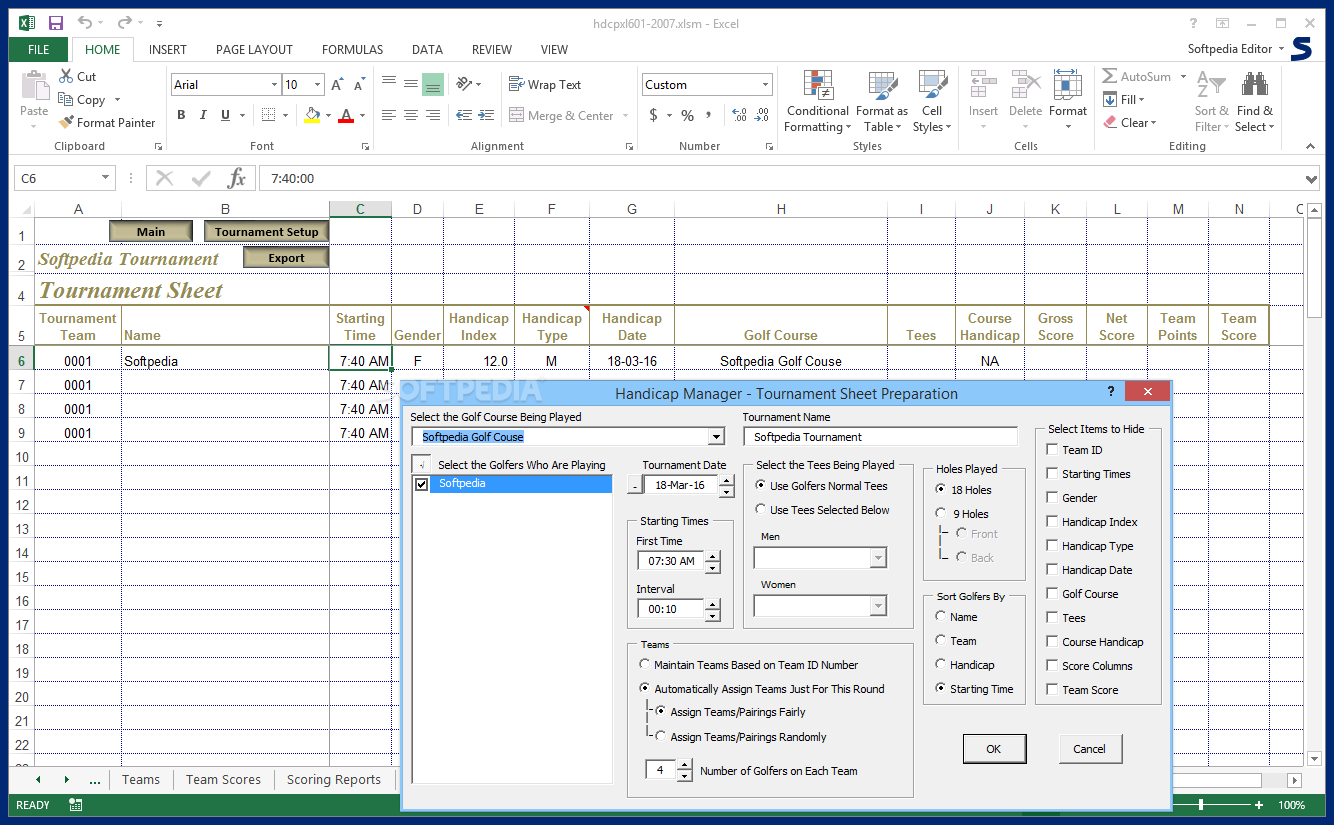This screenshot has width=1334, height=825.
Task: Select Use Tees Selected Below option
Action: tap(761, 510)
